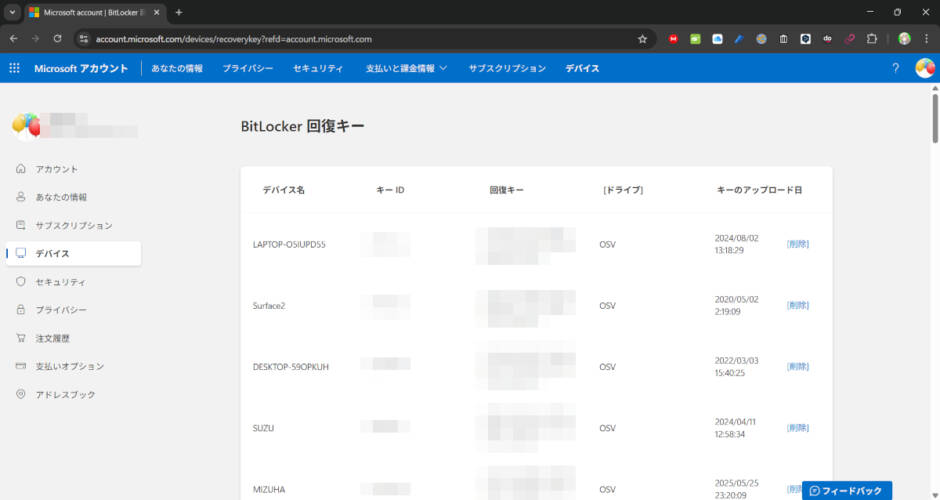
Task: Open the Chrome profile avatar
Action: coord(904,39)
